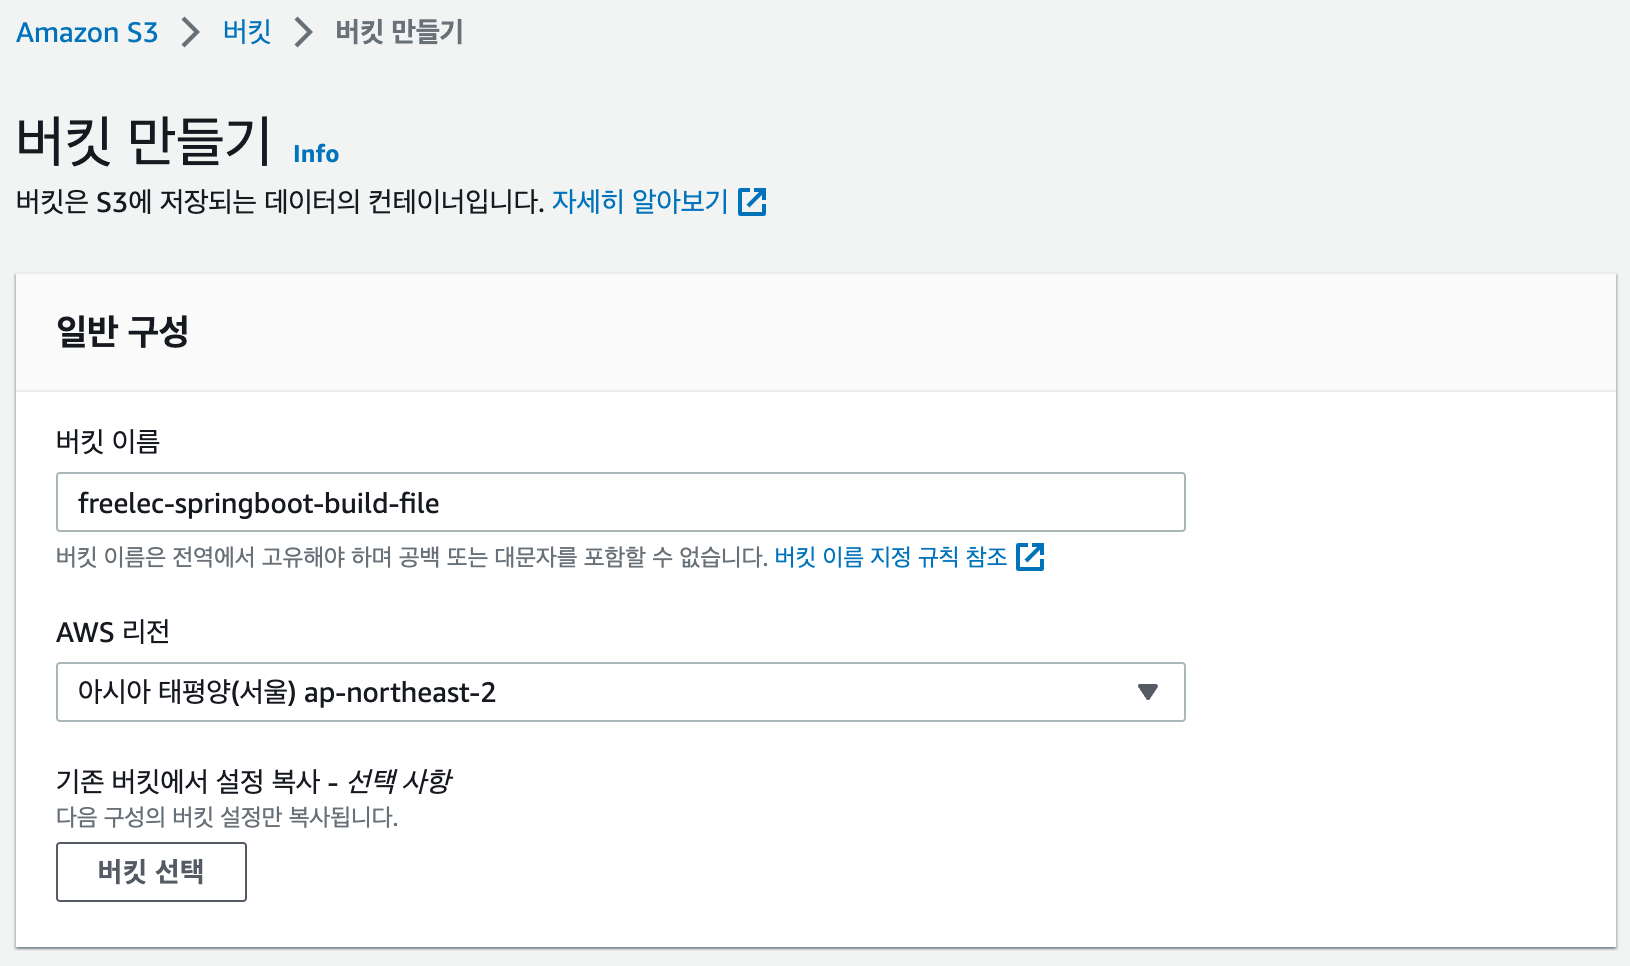The height and width of the screenshot is (966, 1630).
Task: Focus the bucket name field freelec-springboot-build-file
Action: [x=620, y=502]
